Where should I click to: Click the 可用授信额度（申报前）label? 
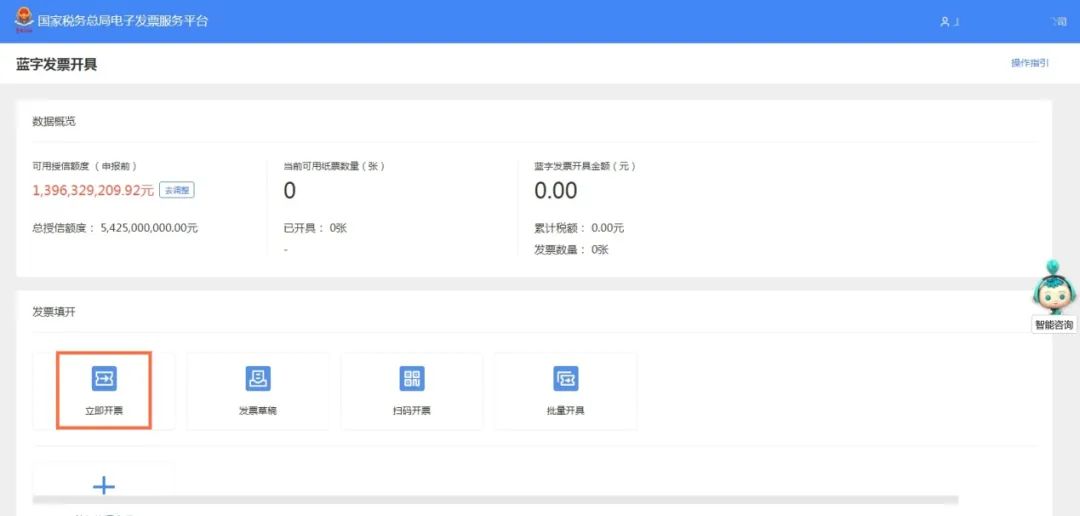pos(85,166)
